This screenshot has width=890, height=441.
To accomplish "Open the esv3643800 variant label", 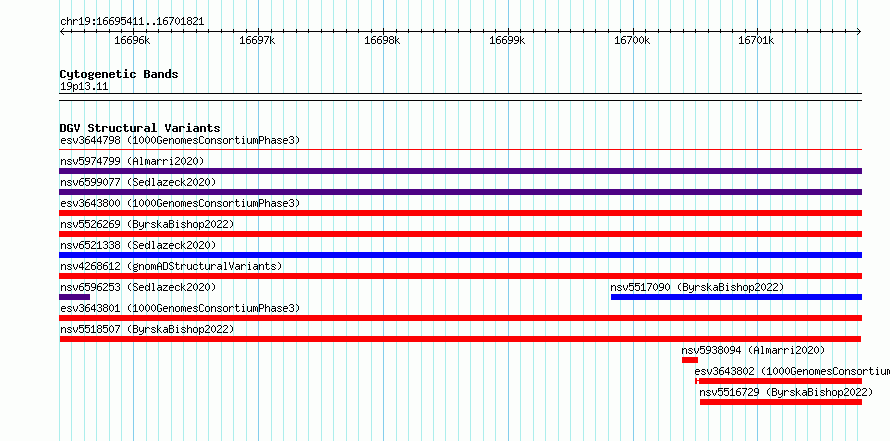I will [180, 203].
